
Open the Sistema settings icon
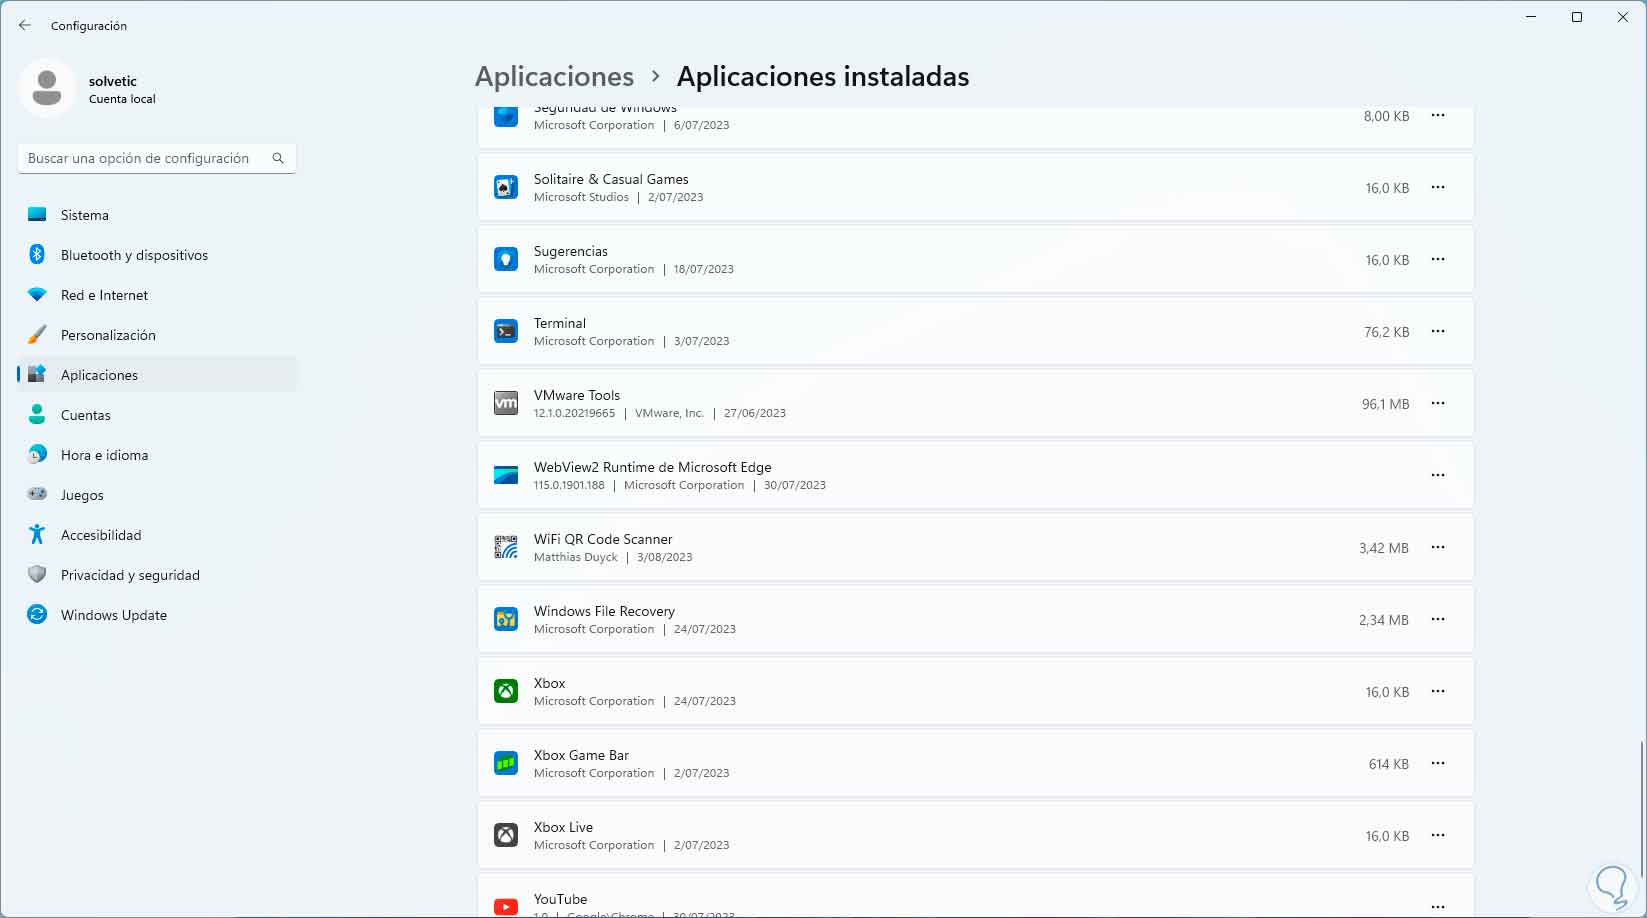[37, 215]
